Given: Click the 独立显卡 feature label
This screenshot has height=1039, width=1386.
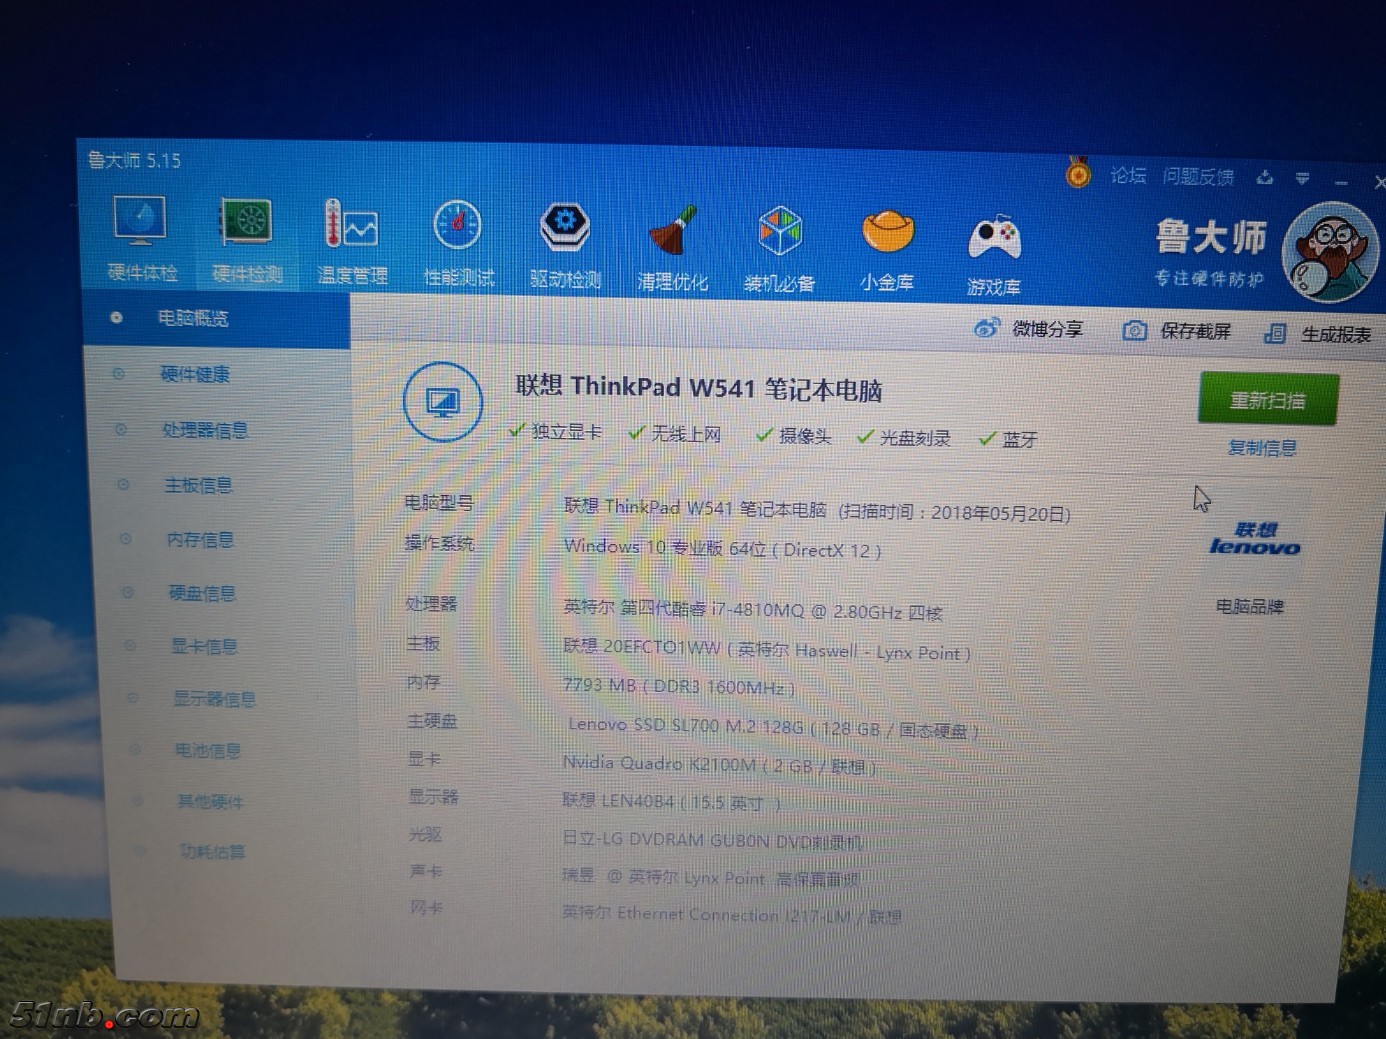Looking at the screenshot, I should point(566,431).
